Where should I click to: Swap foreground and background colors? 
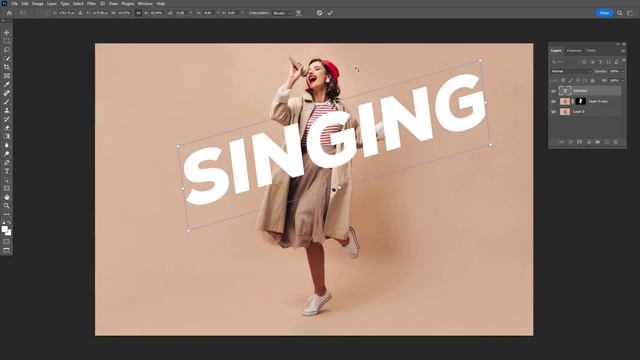9,223
